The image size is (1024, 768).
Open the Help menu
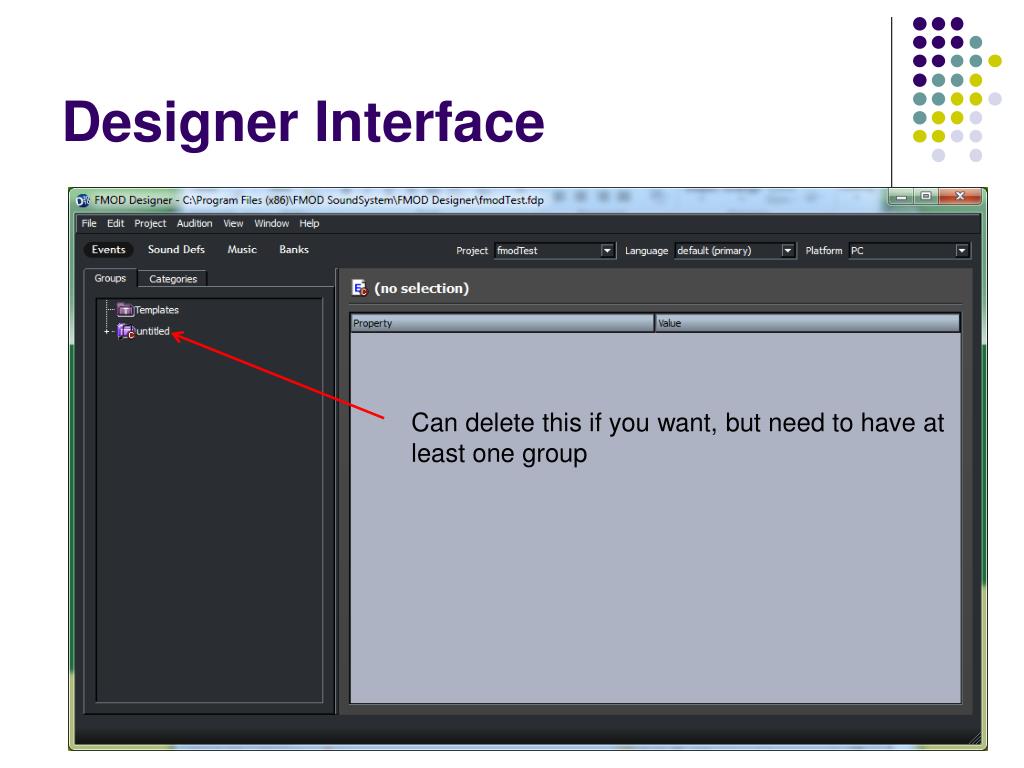[310, 223]
